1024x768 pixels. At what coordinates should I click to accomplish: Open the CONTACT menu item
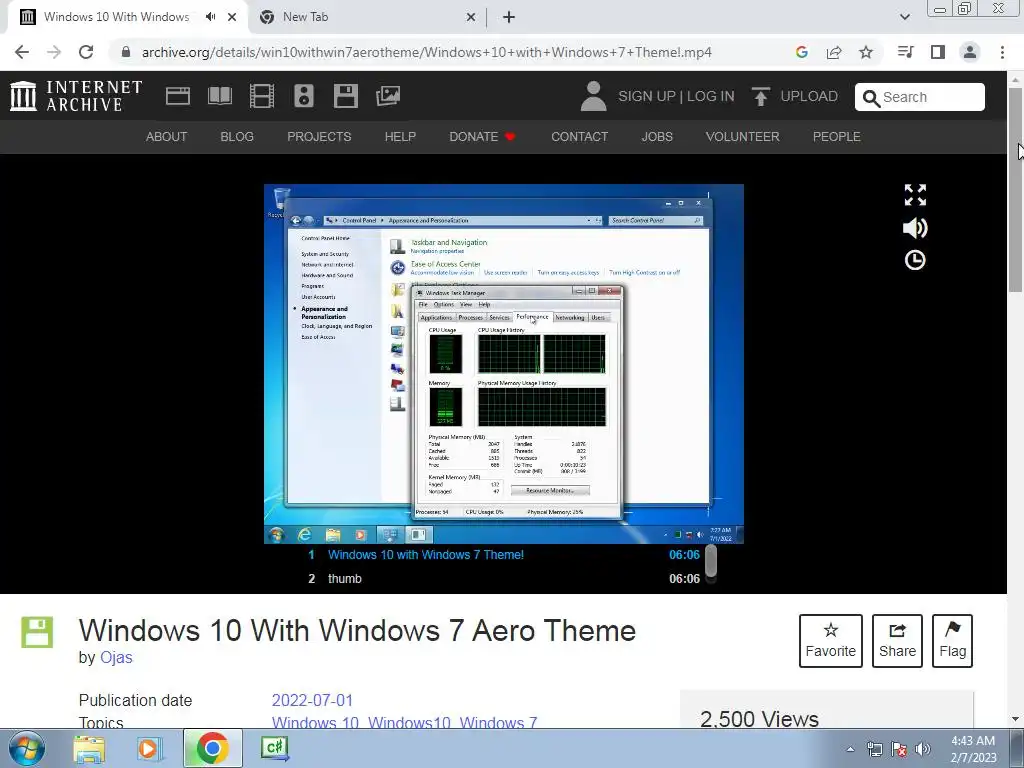(579, 136)
